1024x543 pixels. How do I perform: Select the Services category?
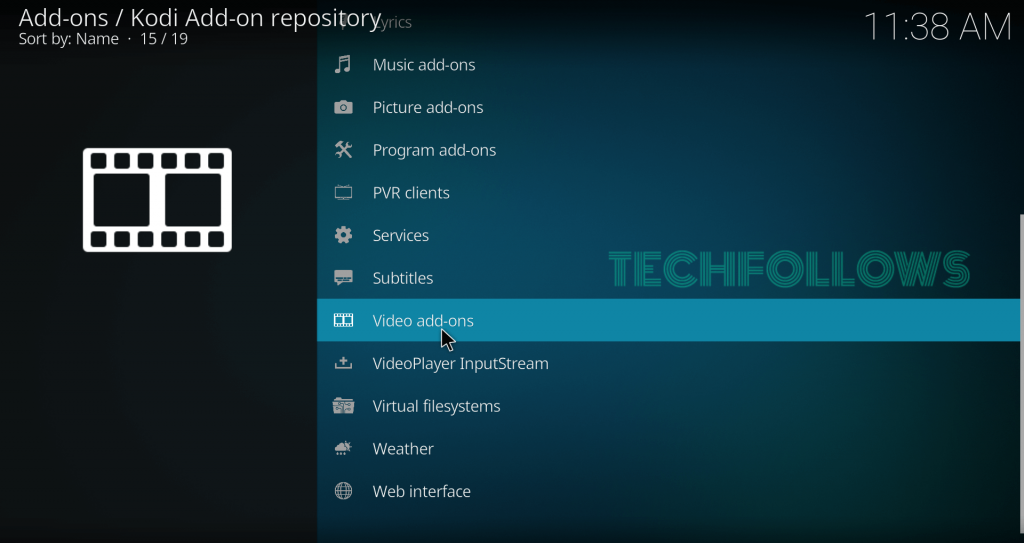[668, 235]
